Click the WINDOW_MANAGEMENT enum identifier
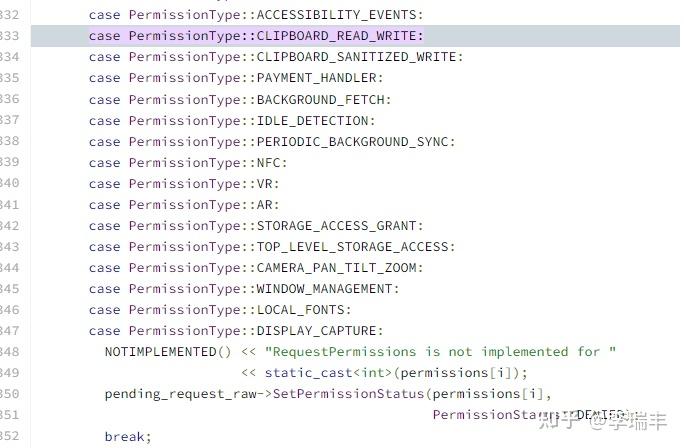 328,288
